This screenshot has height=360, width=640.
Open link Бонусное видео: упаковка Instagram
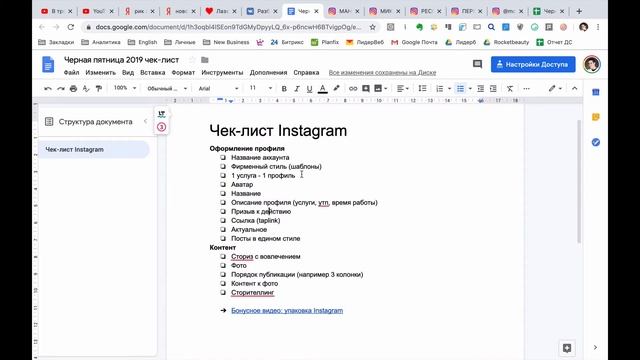click(287, 311)
